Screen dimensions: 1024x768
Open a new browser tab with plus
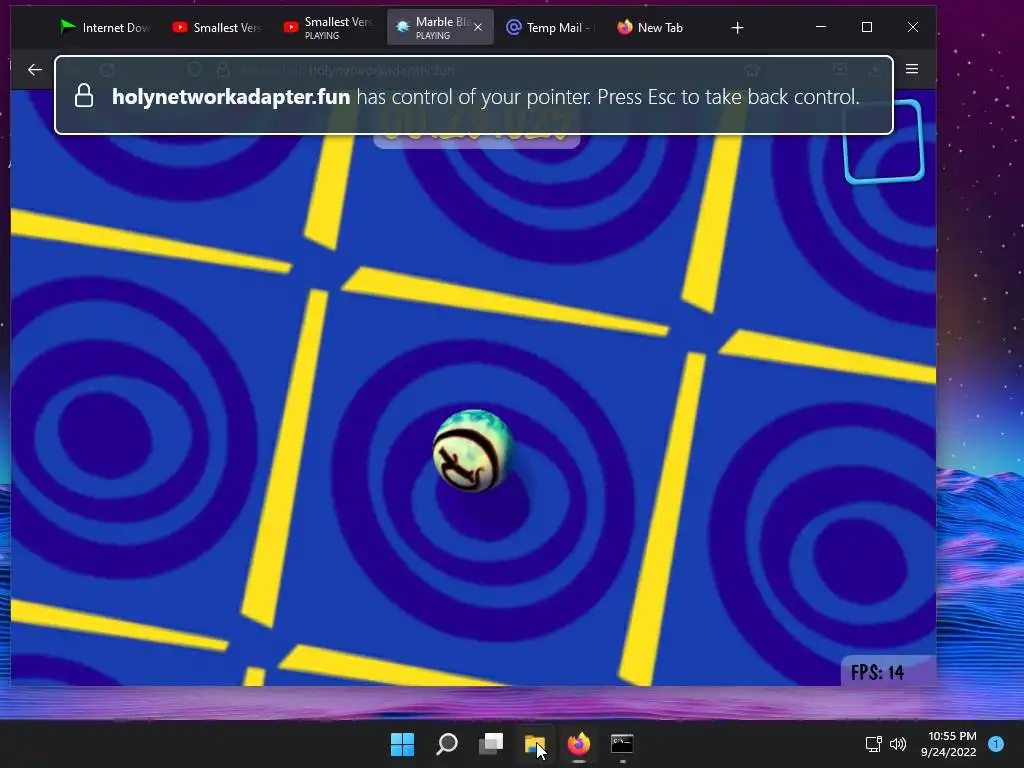click(x=737, y=27)
